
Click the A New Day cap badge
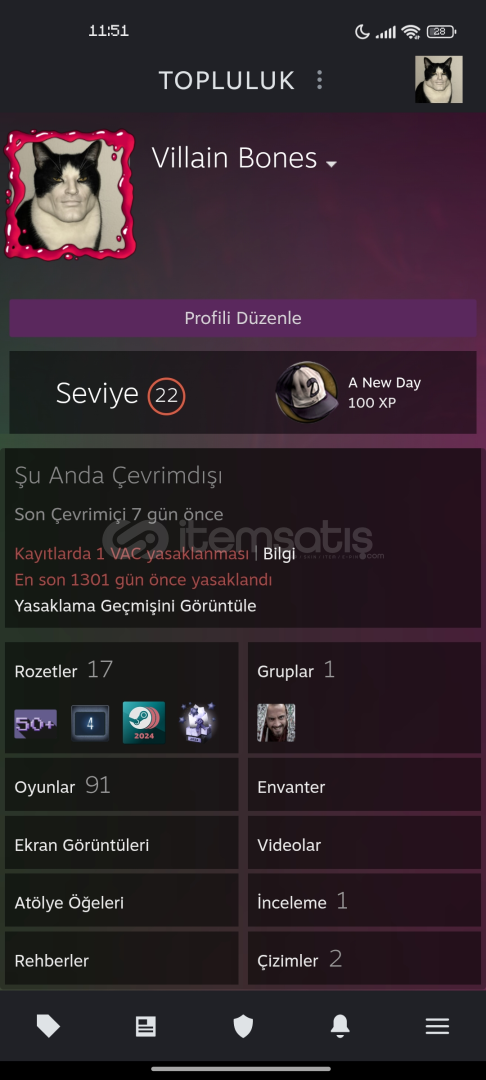[307, 392]
